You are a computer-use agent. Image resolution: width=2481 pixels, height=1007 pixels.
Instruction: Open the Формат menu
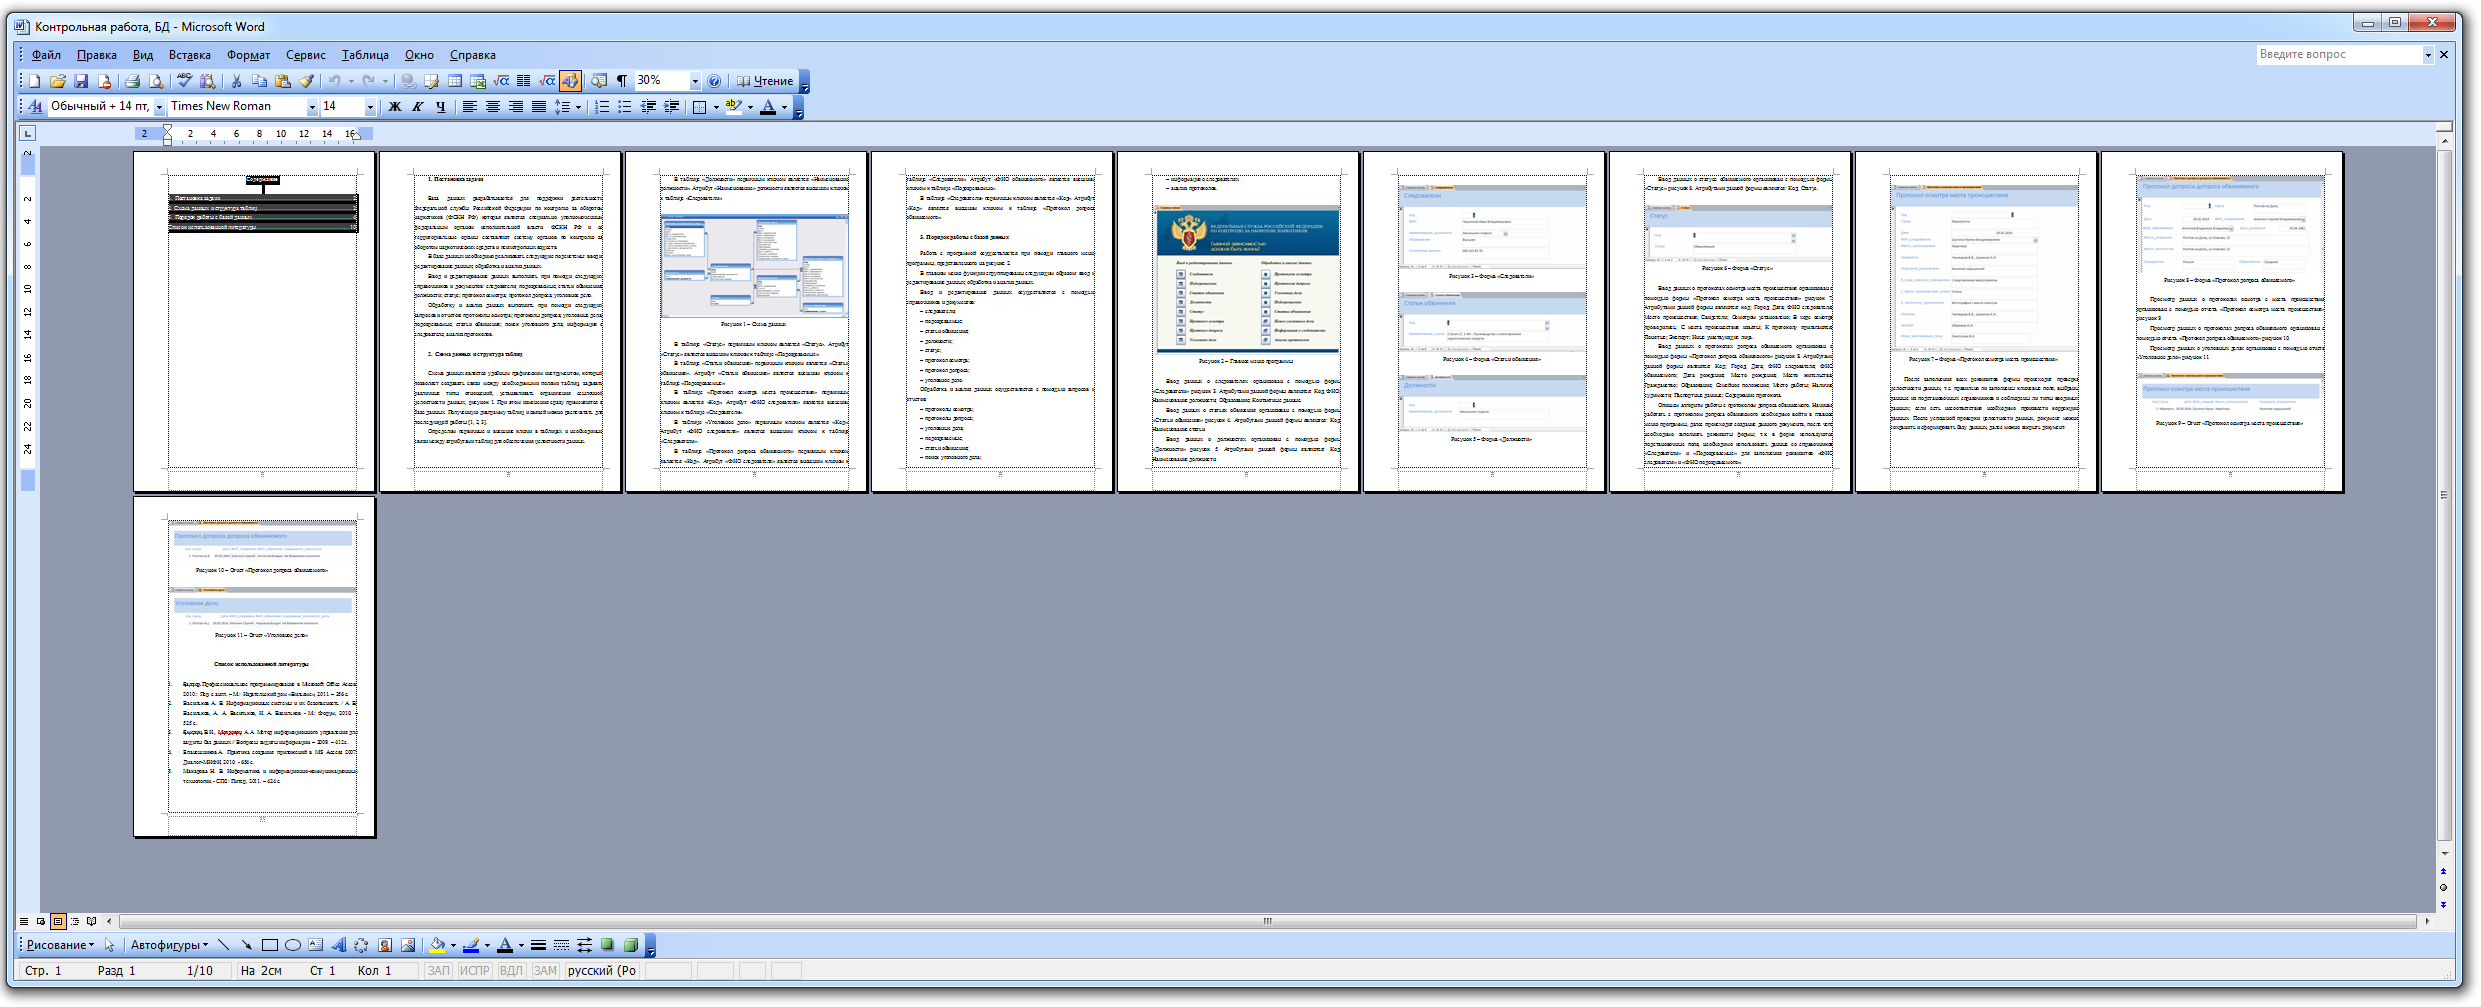click(x=248, y=55)
